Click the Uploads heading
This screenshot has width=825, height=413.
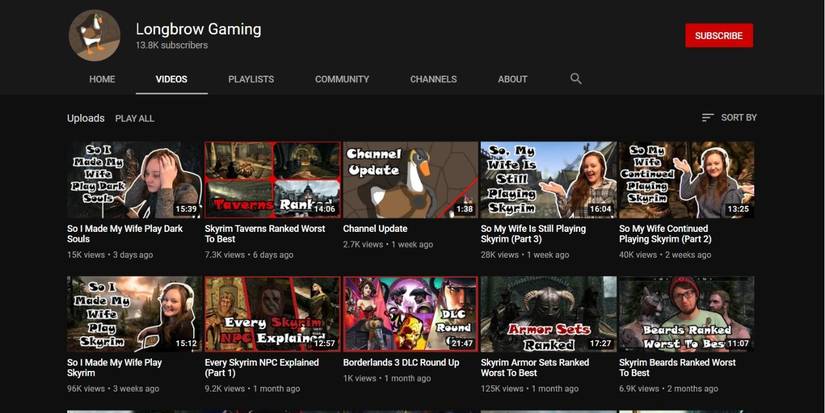[86, 118]
